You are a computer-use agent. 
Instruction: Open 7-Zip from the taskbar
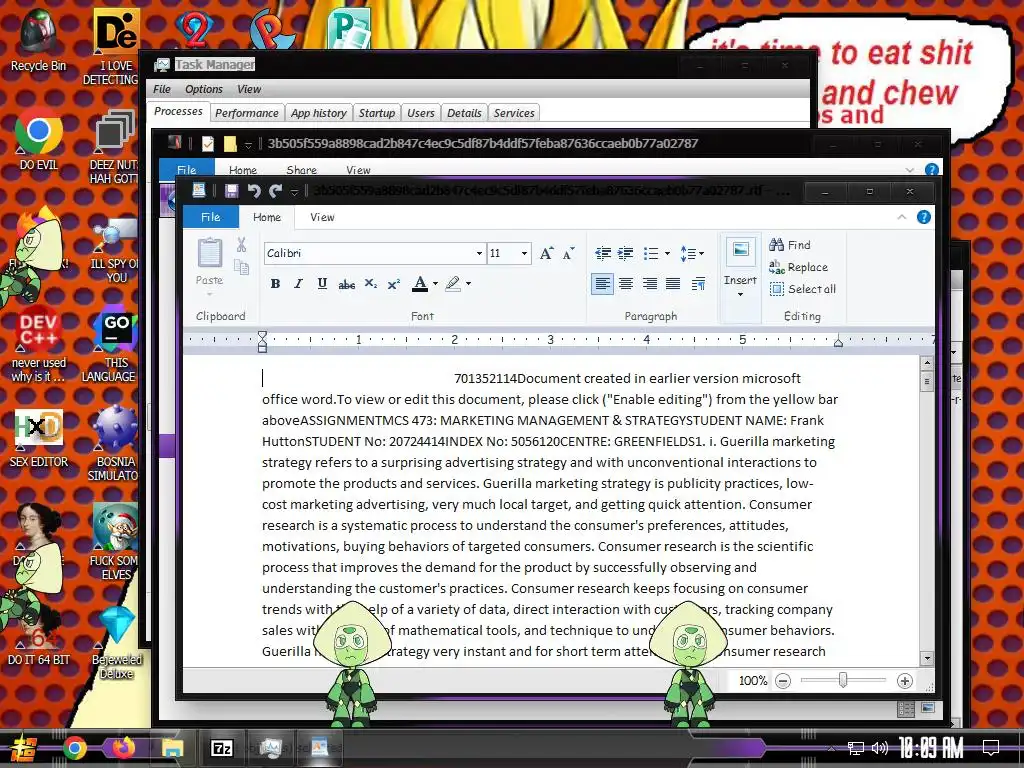[x=221, y=748]
